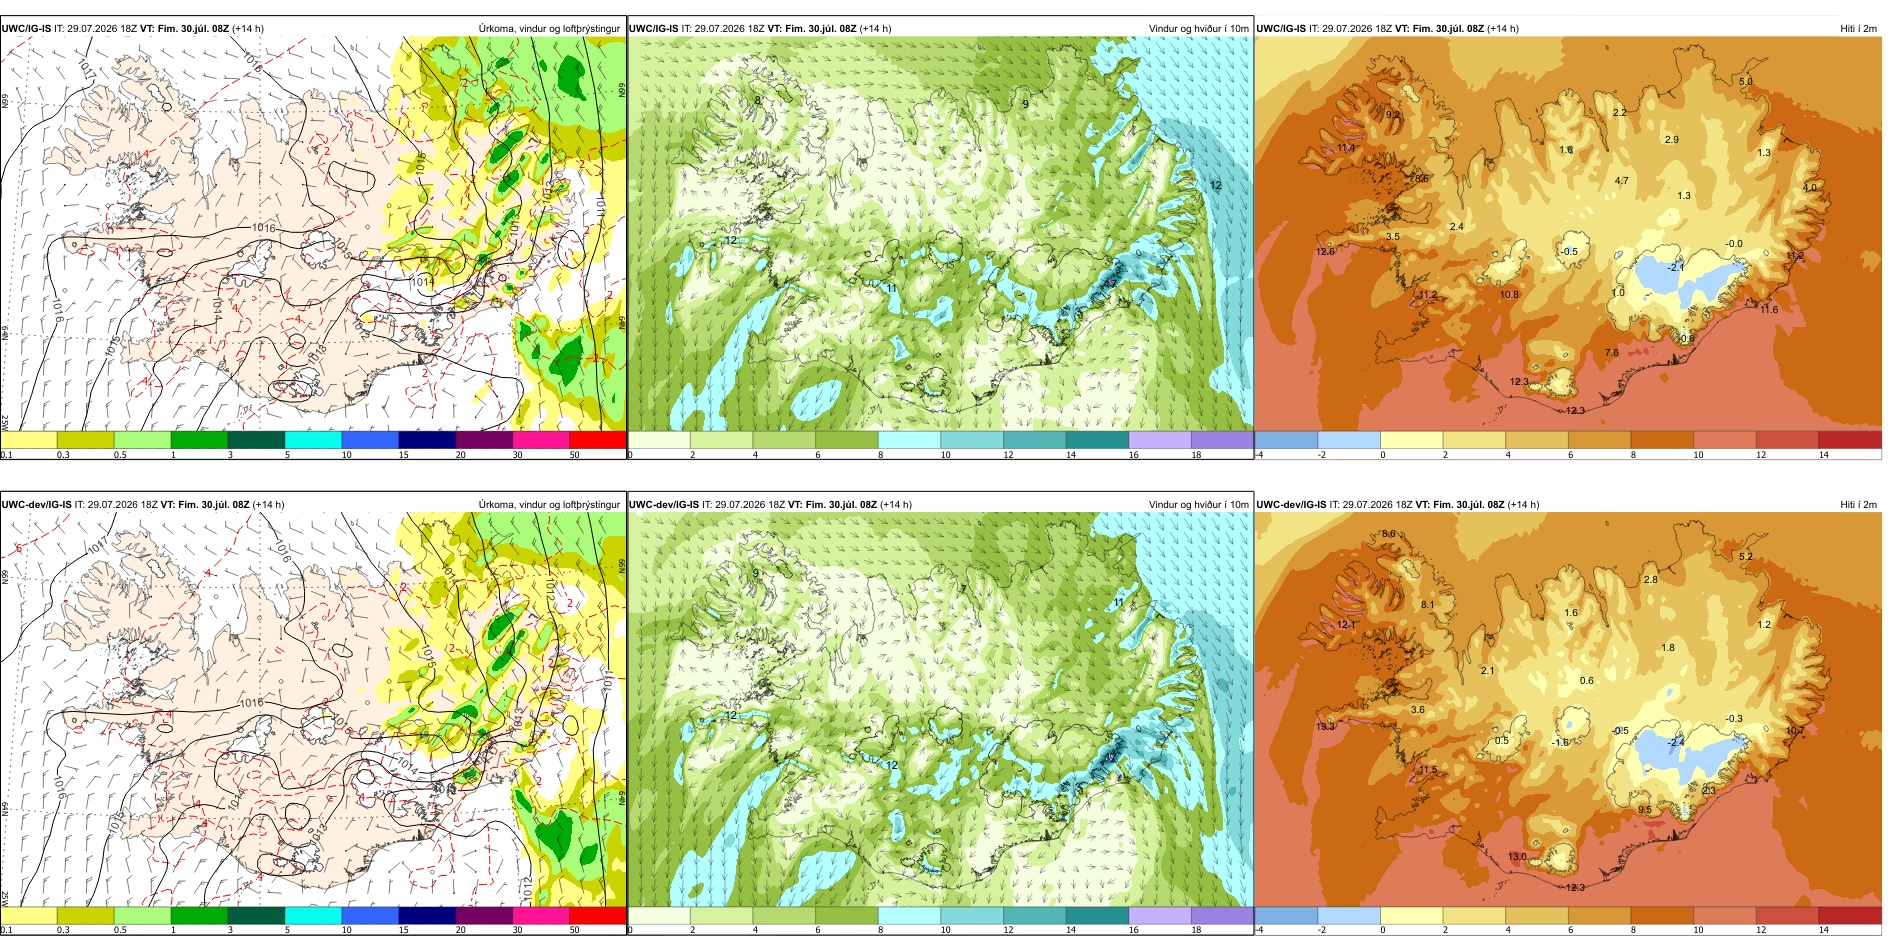Click the '-4' tick on UWC/IG-IS temperature legend
This screenshot has width=1900, height=950.
(x=1259, y=455)
